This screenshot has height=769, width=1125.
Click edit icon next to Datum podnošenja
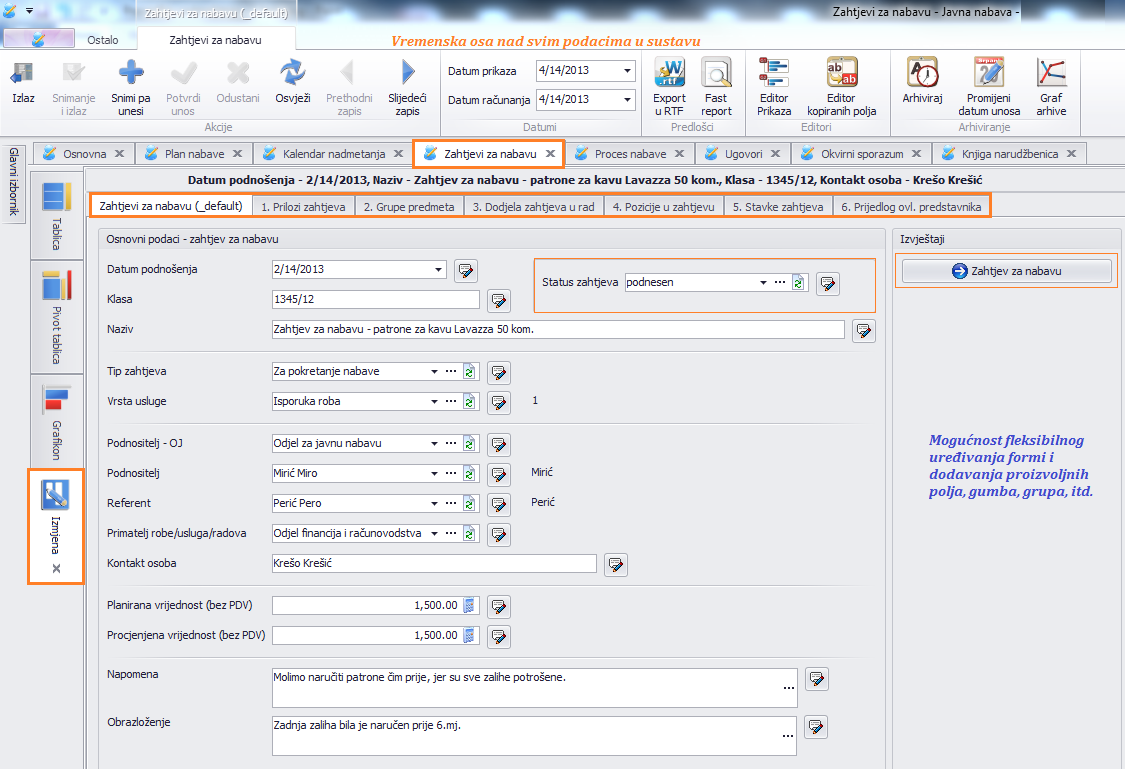pos(466,270)
